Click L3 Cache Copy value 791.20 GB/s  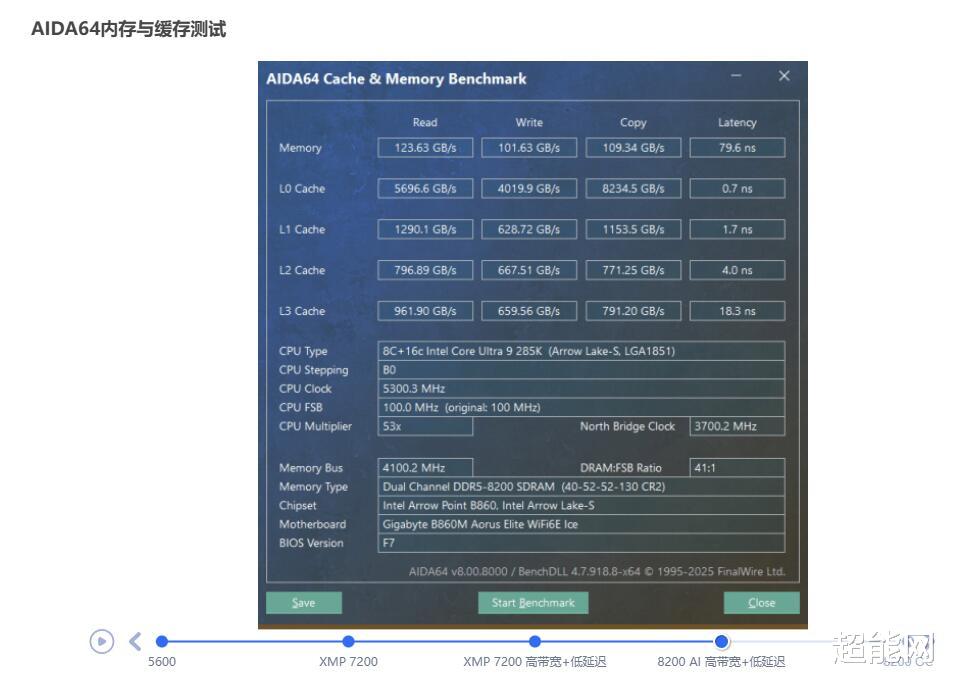click(633, 311)
